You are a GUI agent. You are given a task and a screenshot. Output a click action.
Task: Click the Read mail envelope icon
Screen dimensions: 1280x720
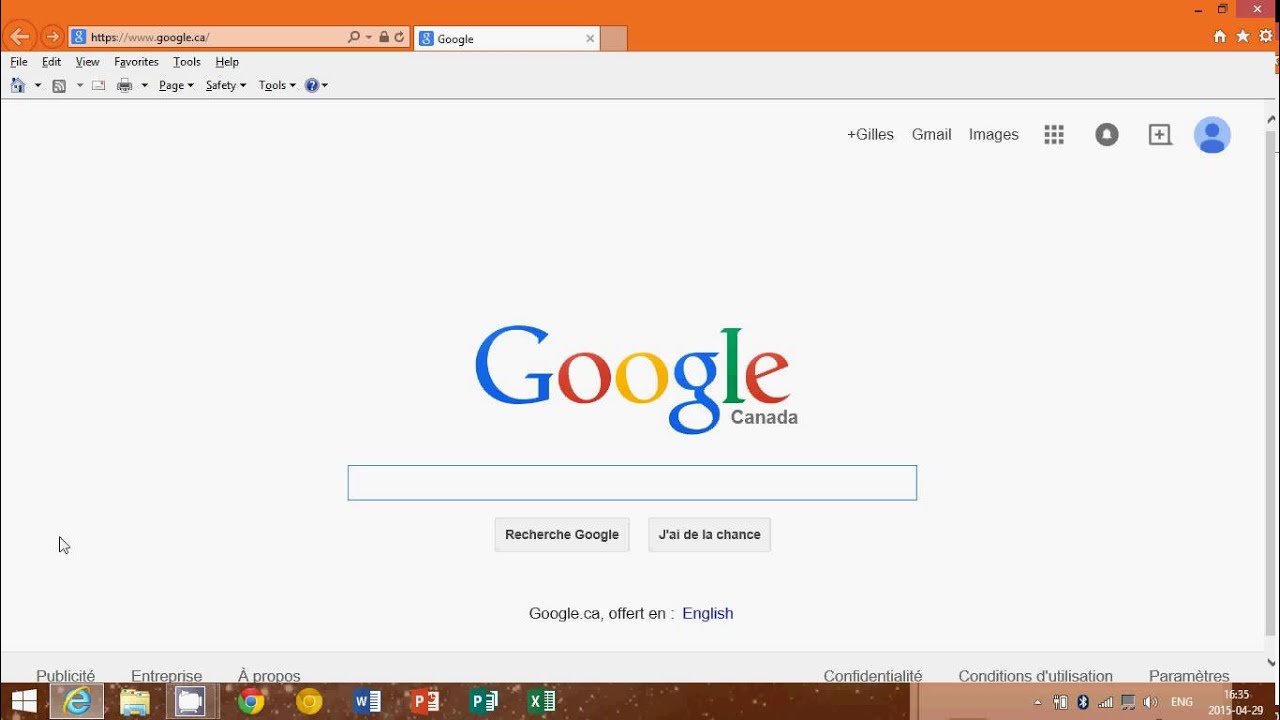(98, 85)
